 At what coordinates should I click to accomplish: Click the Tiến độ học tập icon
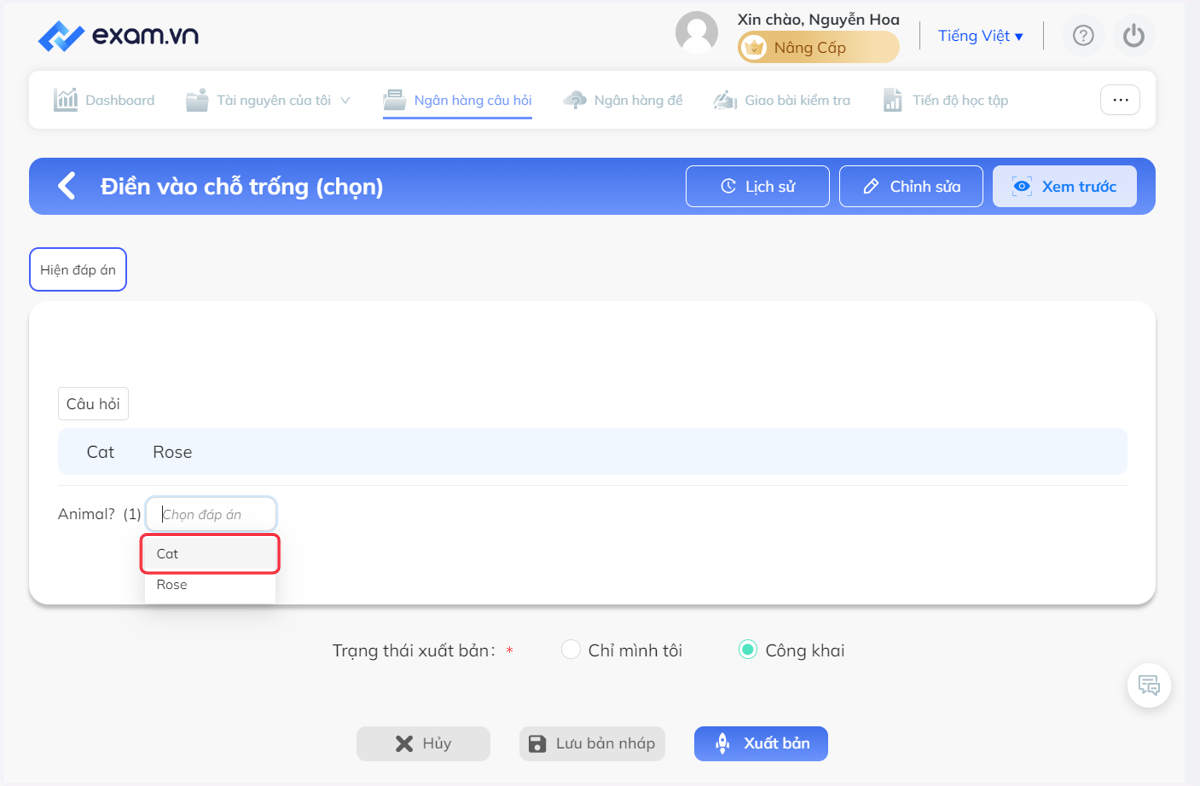893,100
